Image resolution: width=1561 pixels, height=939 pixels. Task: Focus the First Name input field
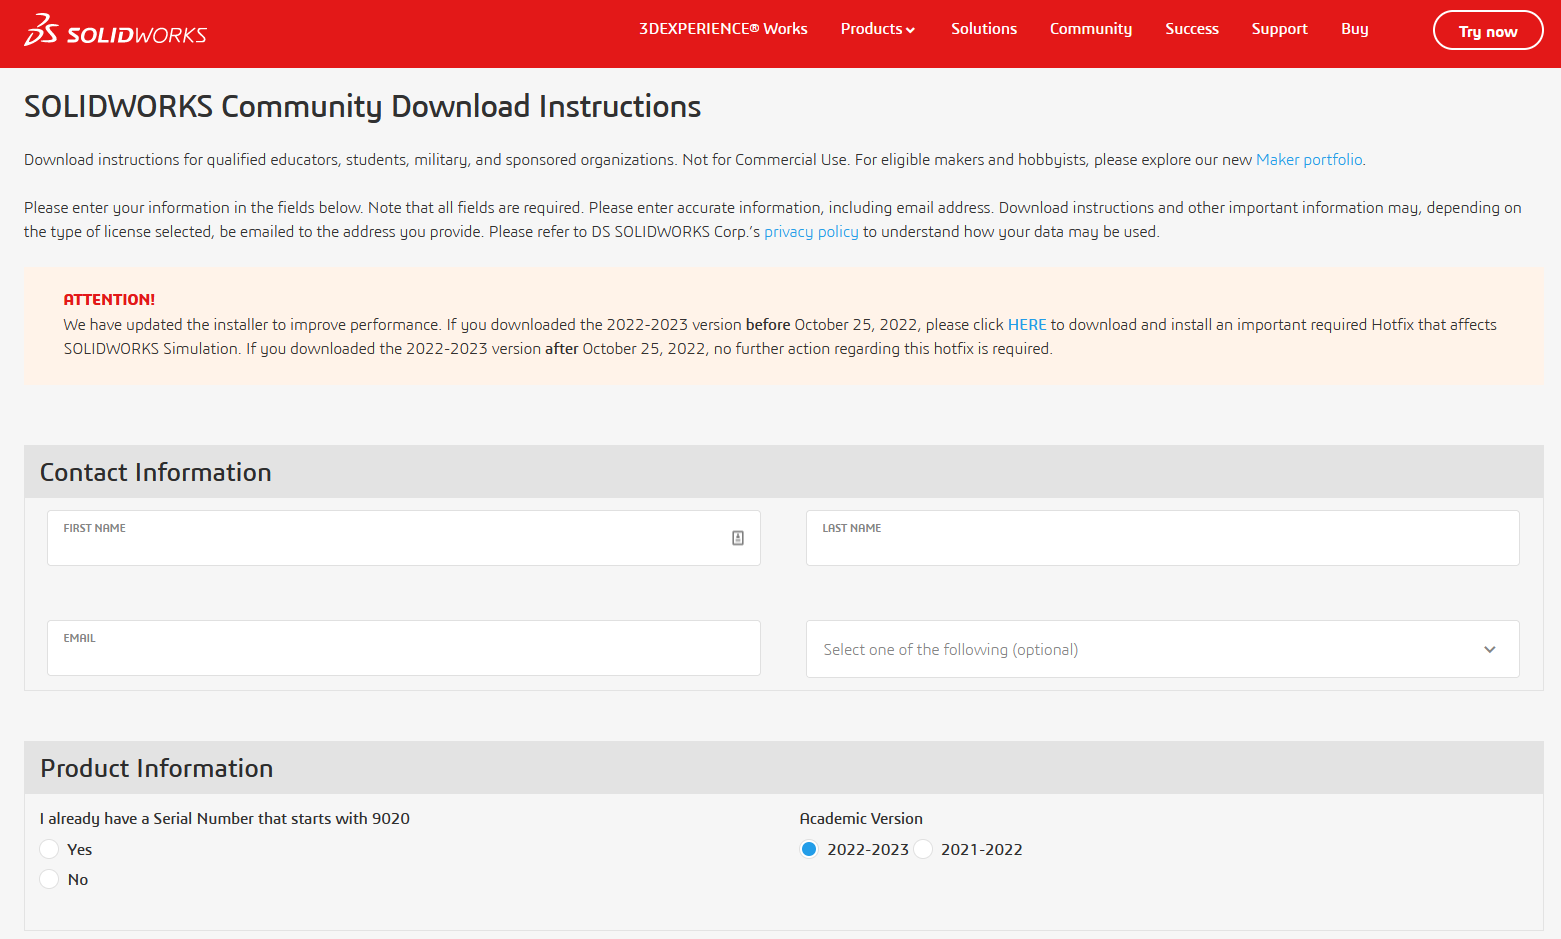click(x=404, y=538)
